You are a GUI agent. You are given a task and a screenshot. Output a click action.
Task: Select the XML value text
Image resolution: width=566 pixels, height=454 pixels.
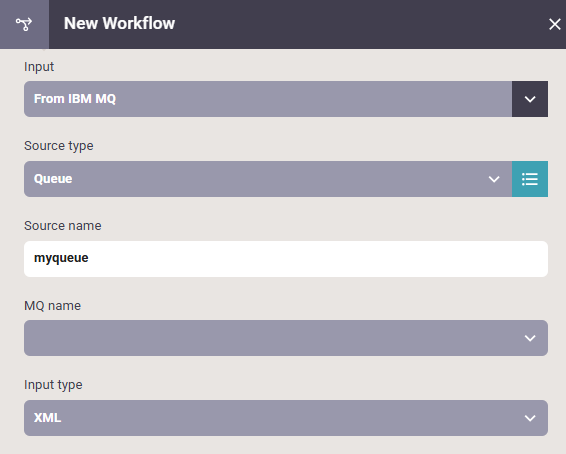coord(47,418)
